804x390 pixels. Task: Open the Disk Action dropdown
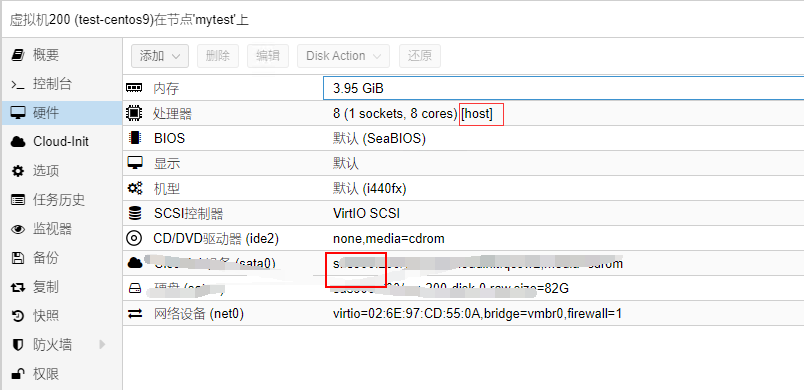[x=343, y=56]
